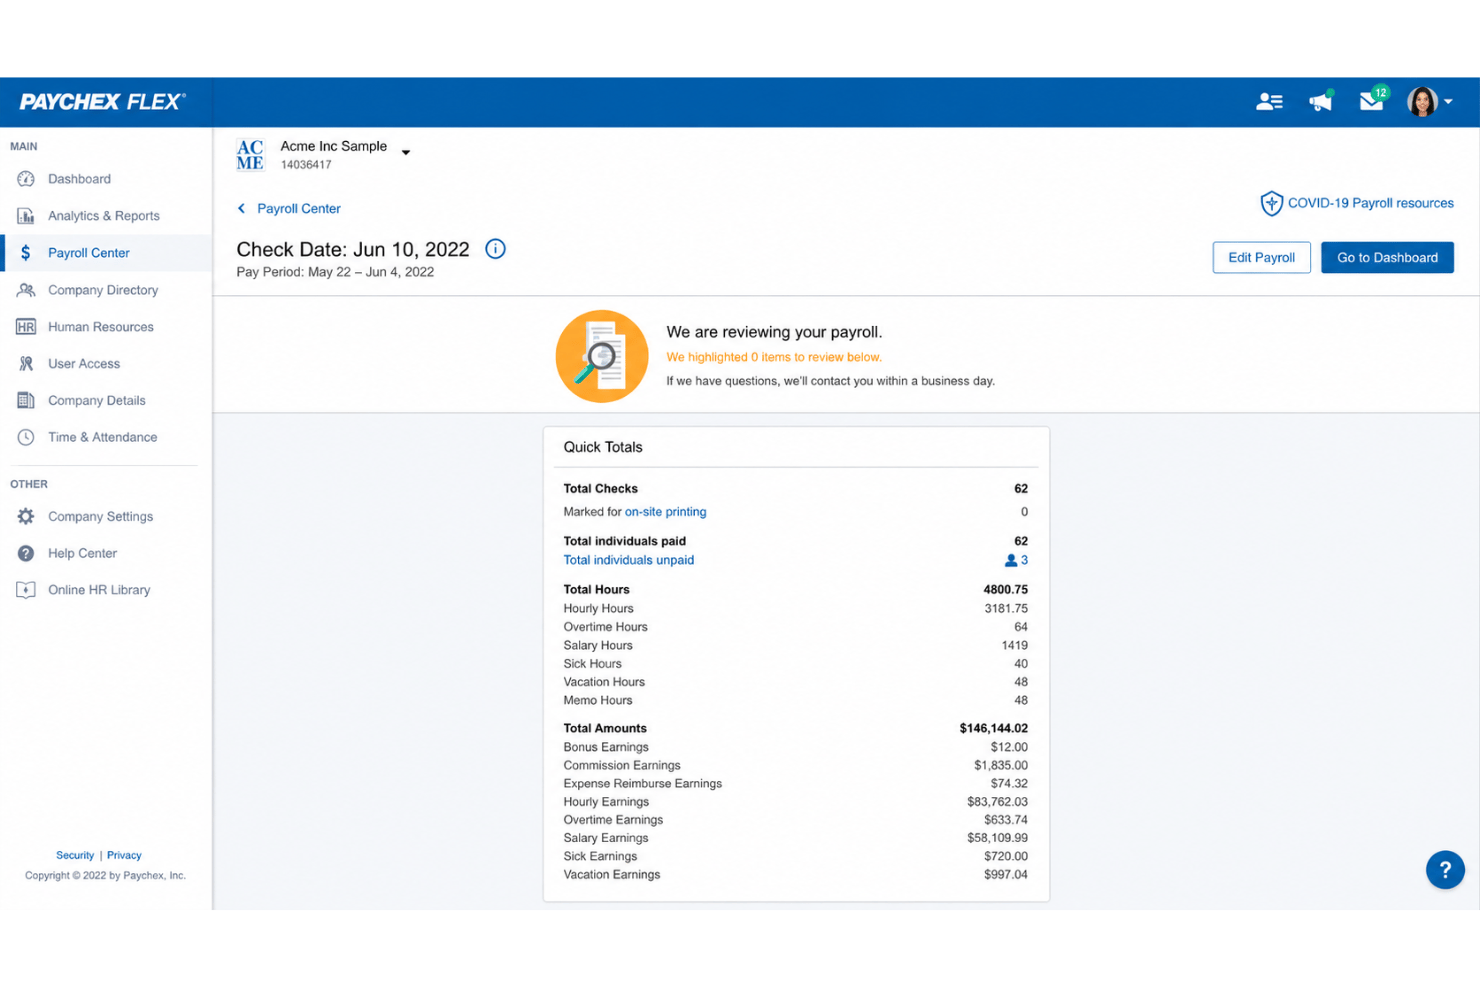Click the COVID-19 shield icon
The image size is (1480, 987).
click(1271, 203)
